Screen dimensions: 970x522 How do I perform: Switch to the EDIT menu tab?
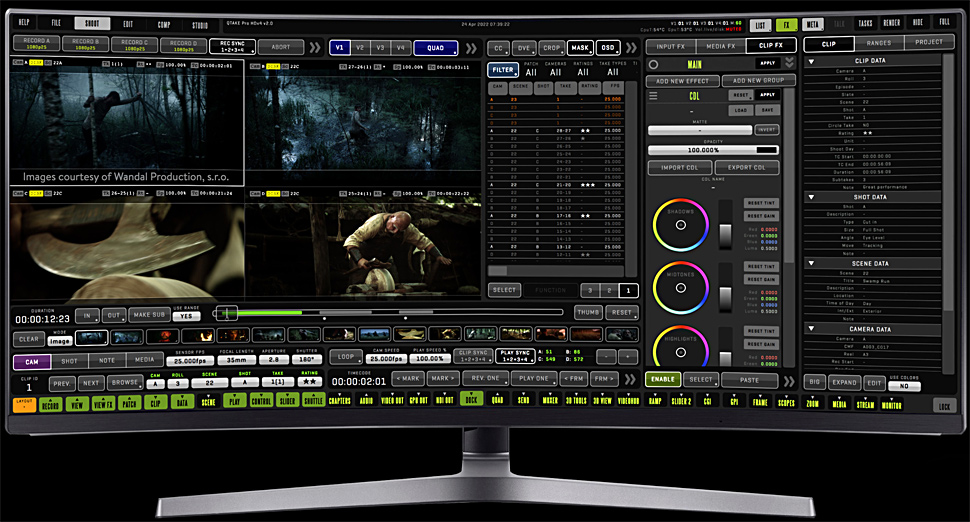click(127, 22)
